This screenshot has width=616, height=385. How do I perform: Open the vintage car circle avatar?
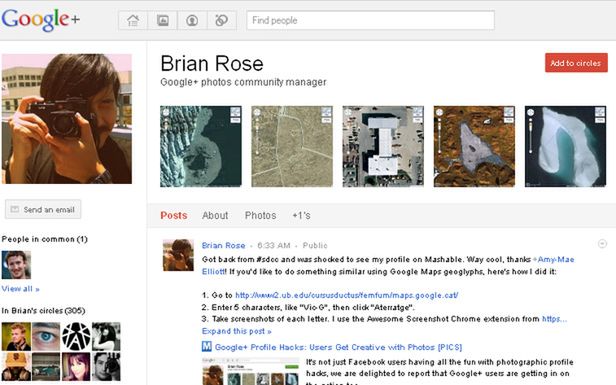(x=46, y=367)
